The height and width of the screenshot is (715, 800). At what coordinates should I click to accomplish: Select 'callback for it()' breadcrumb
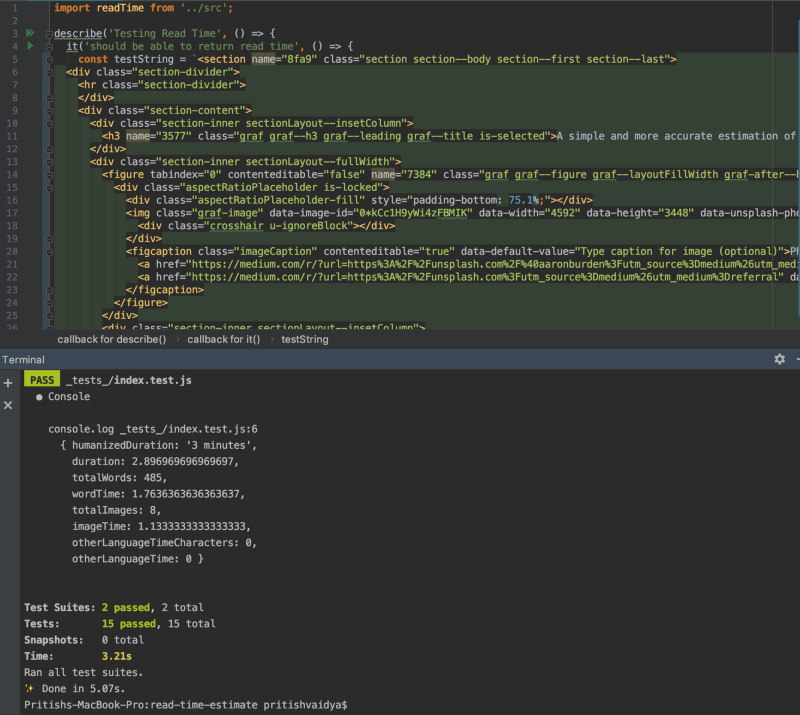pos(223,339)
